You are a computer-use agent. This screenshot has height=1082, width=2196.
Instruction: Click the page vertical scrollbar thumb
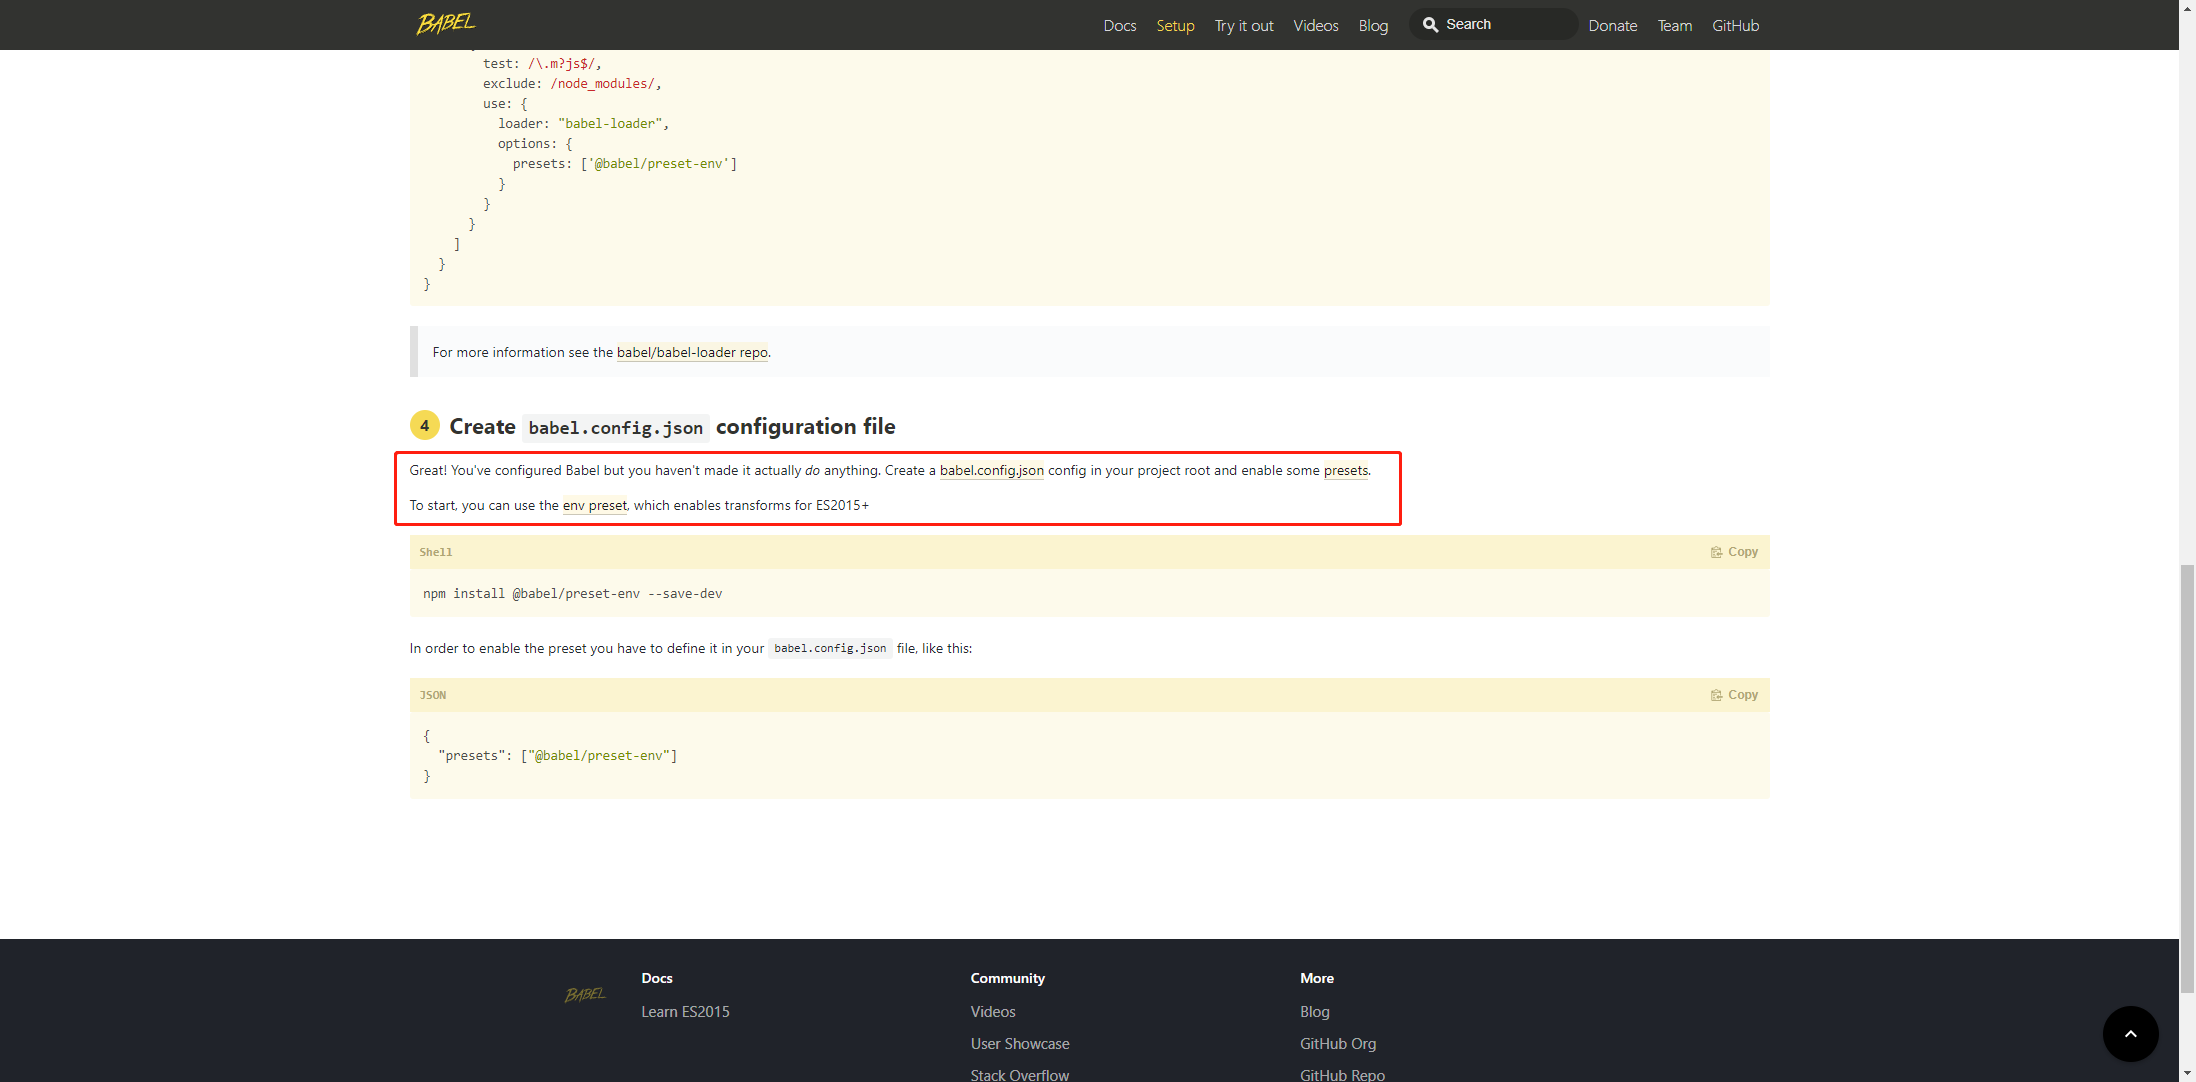[x=2187, y=778]
